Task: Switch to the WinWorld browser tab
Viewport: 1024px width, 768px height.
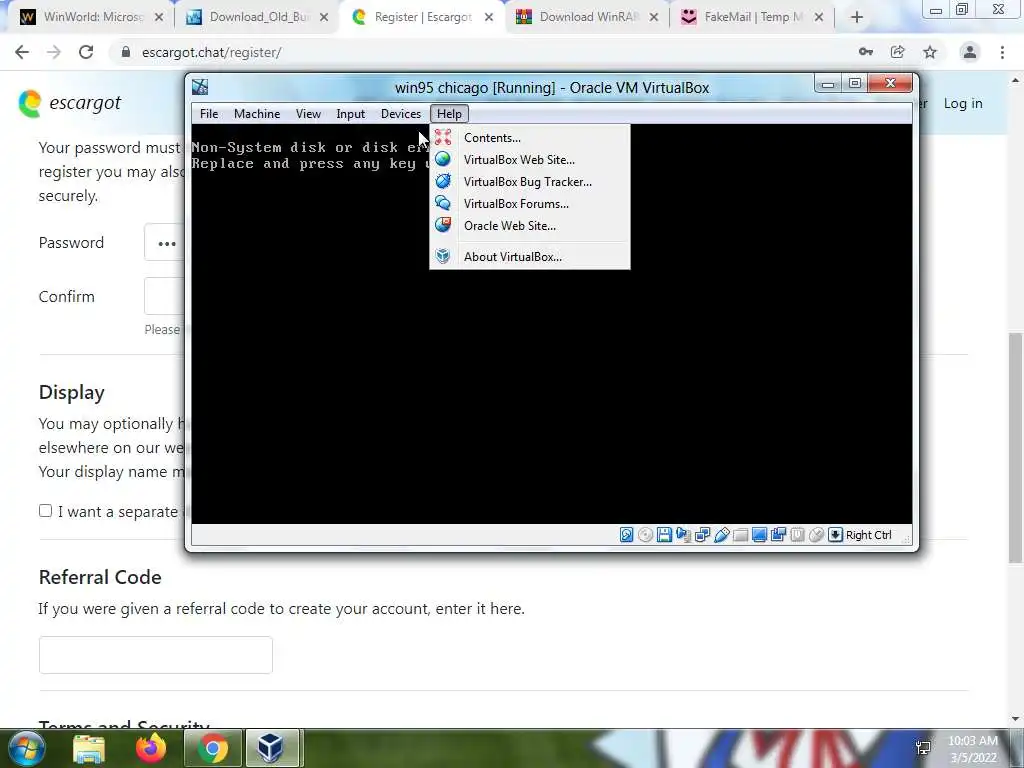Action: (x=91, y=17)
